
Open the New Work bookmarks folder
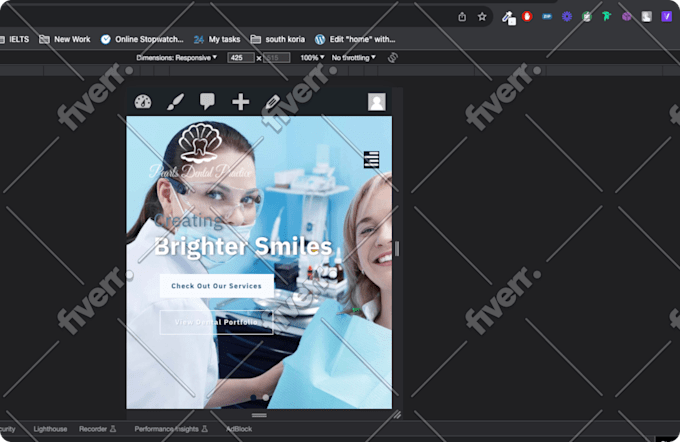[65, 39]
